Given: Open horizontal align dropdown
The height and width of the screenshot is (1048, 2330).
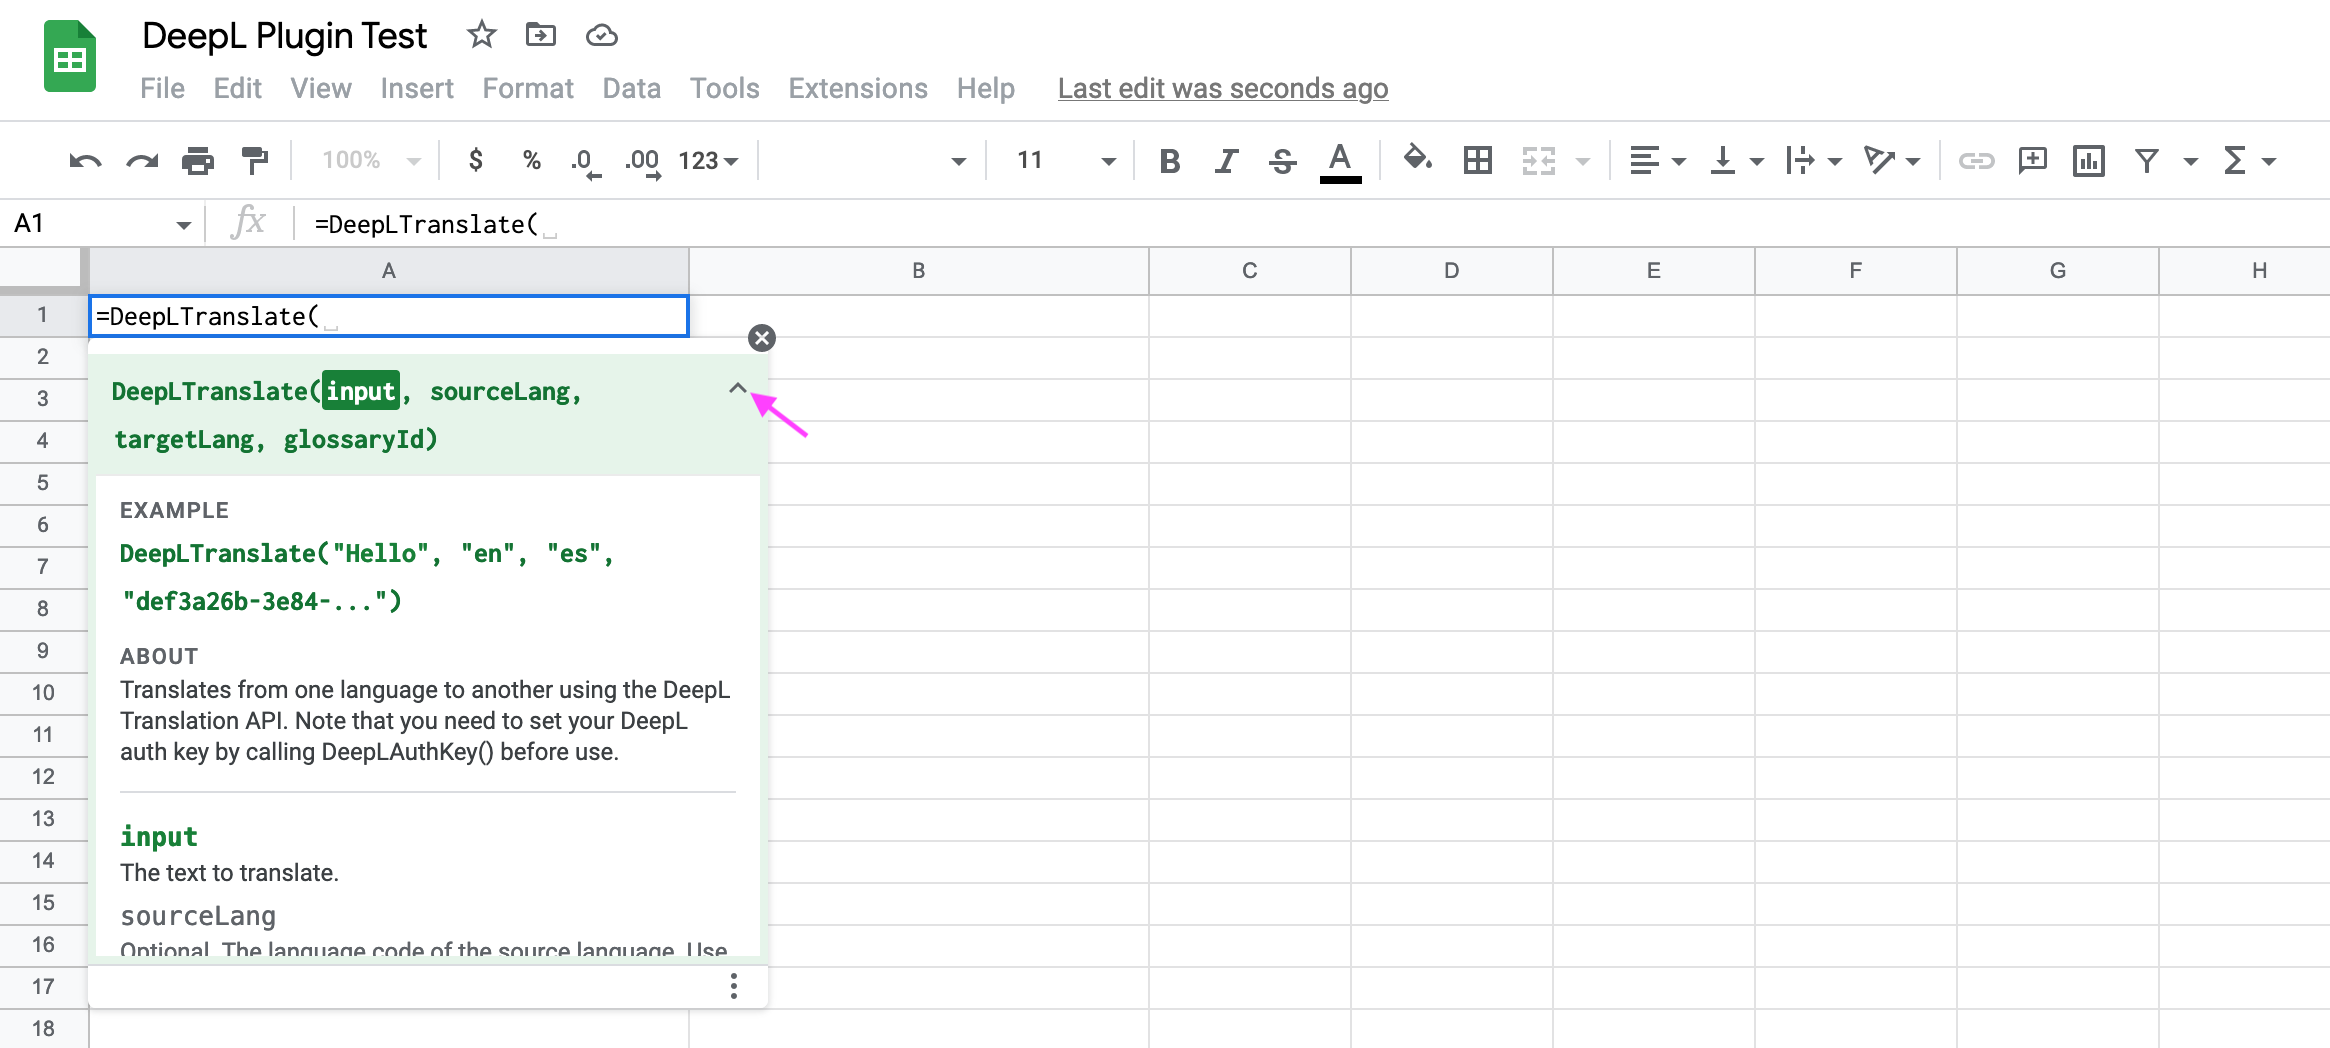Looking at the screenshot, I should tap(1657, 160).
